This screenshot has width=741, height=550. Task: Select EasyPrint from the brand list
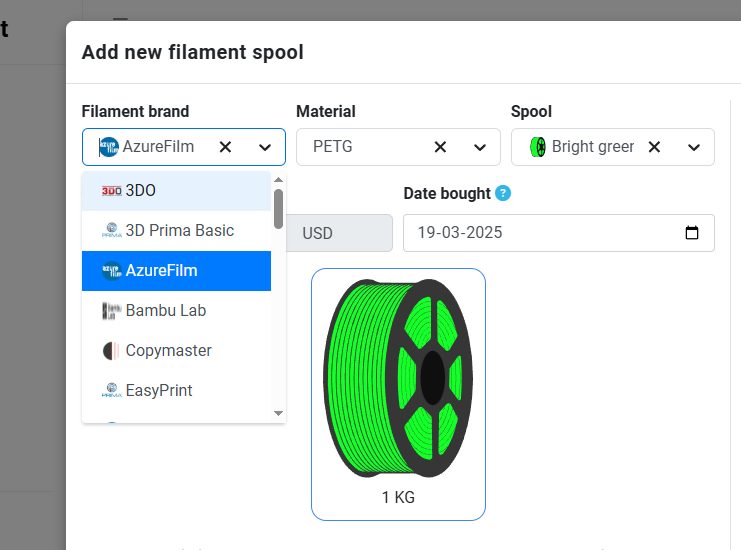(x=176, y=391)
